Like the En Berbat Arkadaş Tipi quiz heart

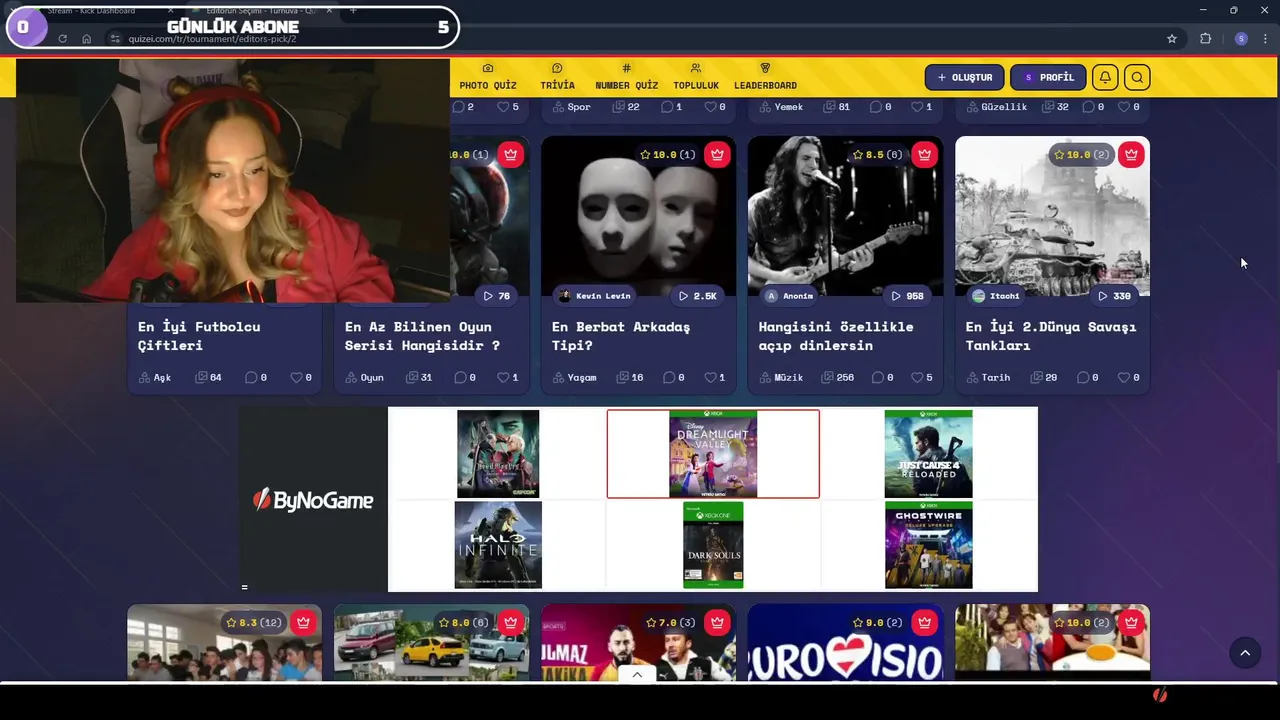pos(709,377)
